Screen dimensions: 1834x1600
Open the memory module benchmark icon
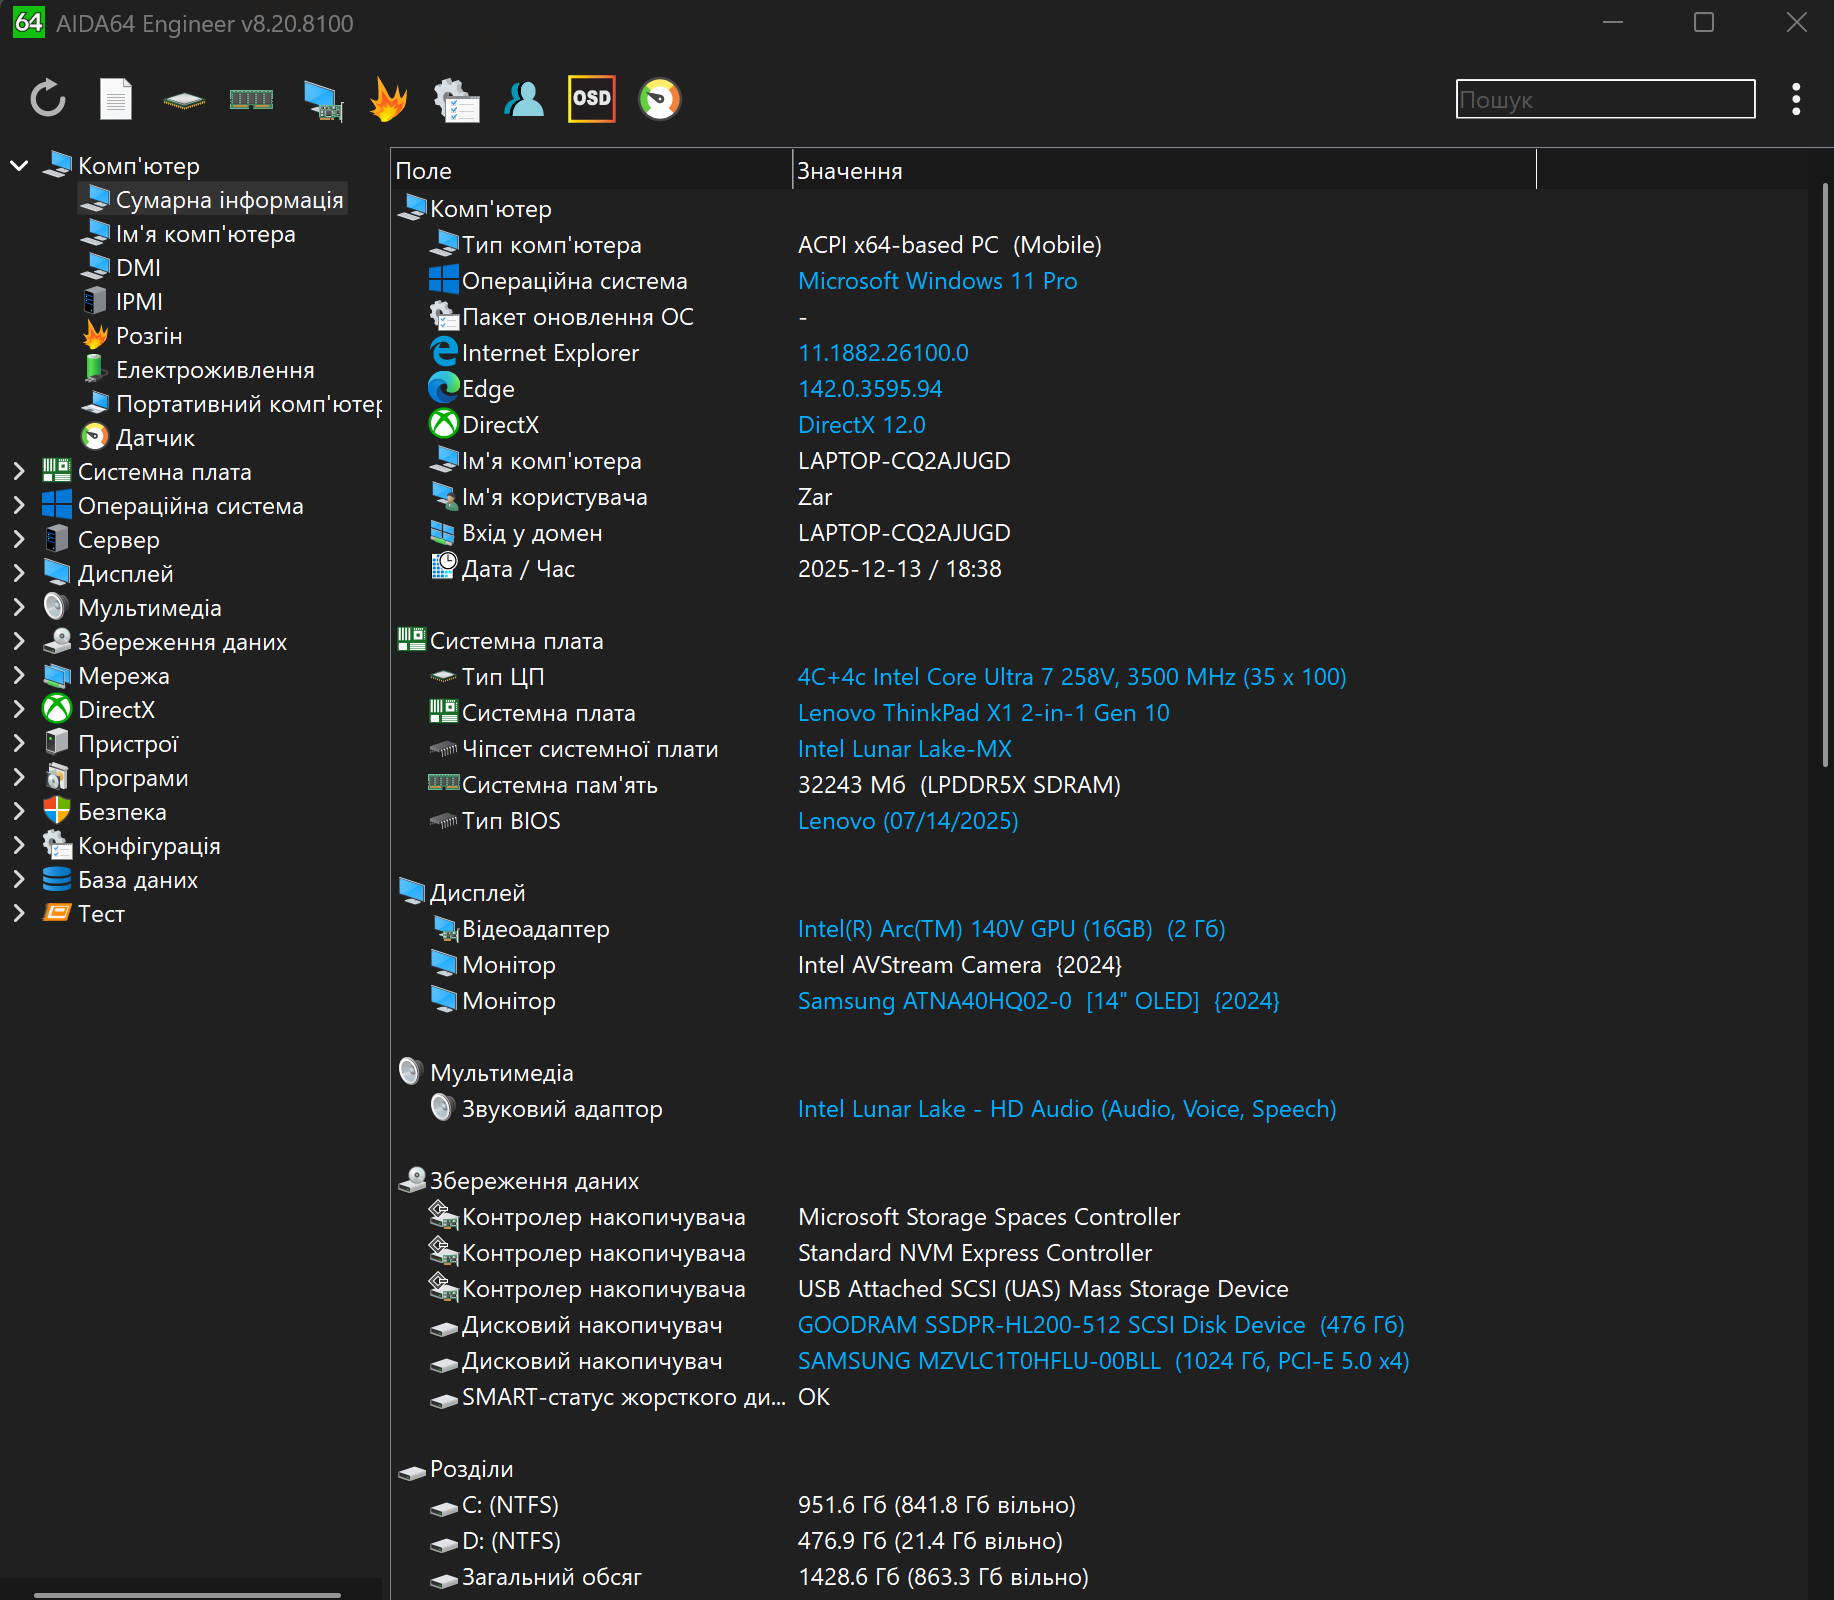pyautogui.click(x=251, y=99)
